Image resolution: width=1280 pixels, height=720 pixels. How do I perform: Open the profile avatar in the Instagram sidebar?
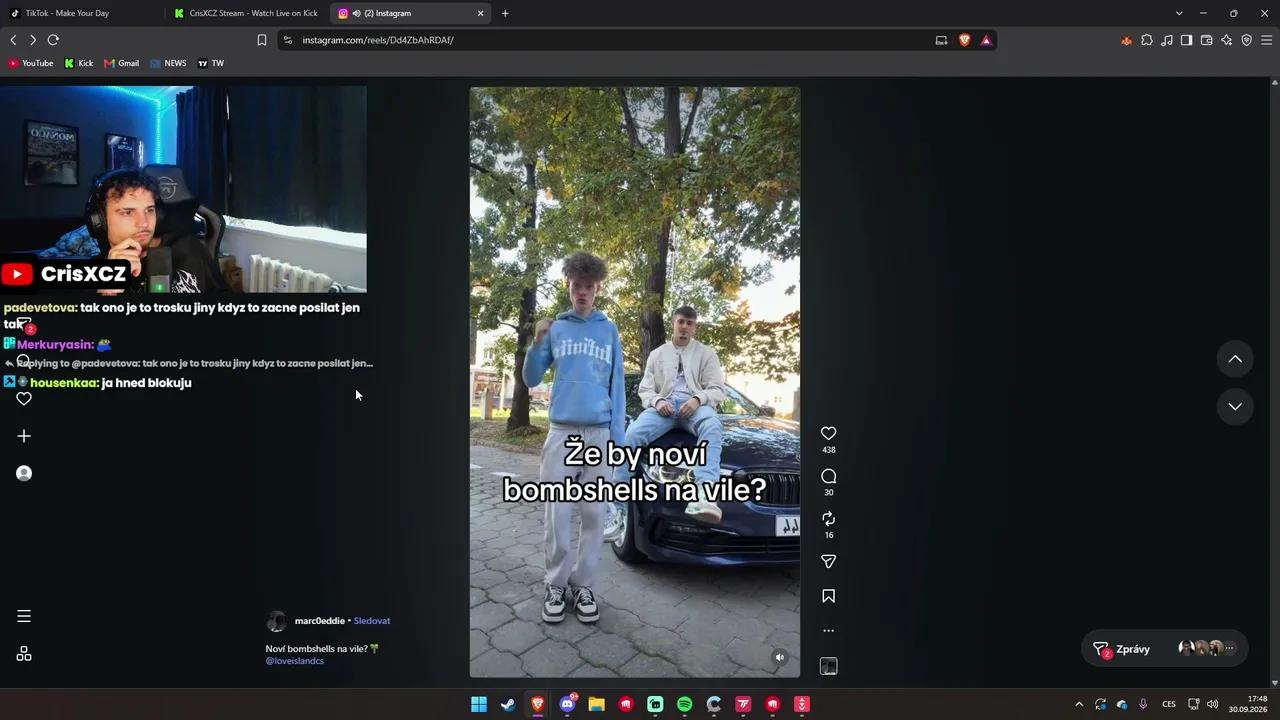[x=24, y=473]
